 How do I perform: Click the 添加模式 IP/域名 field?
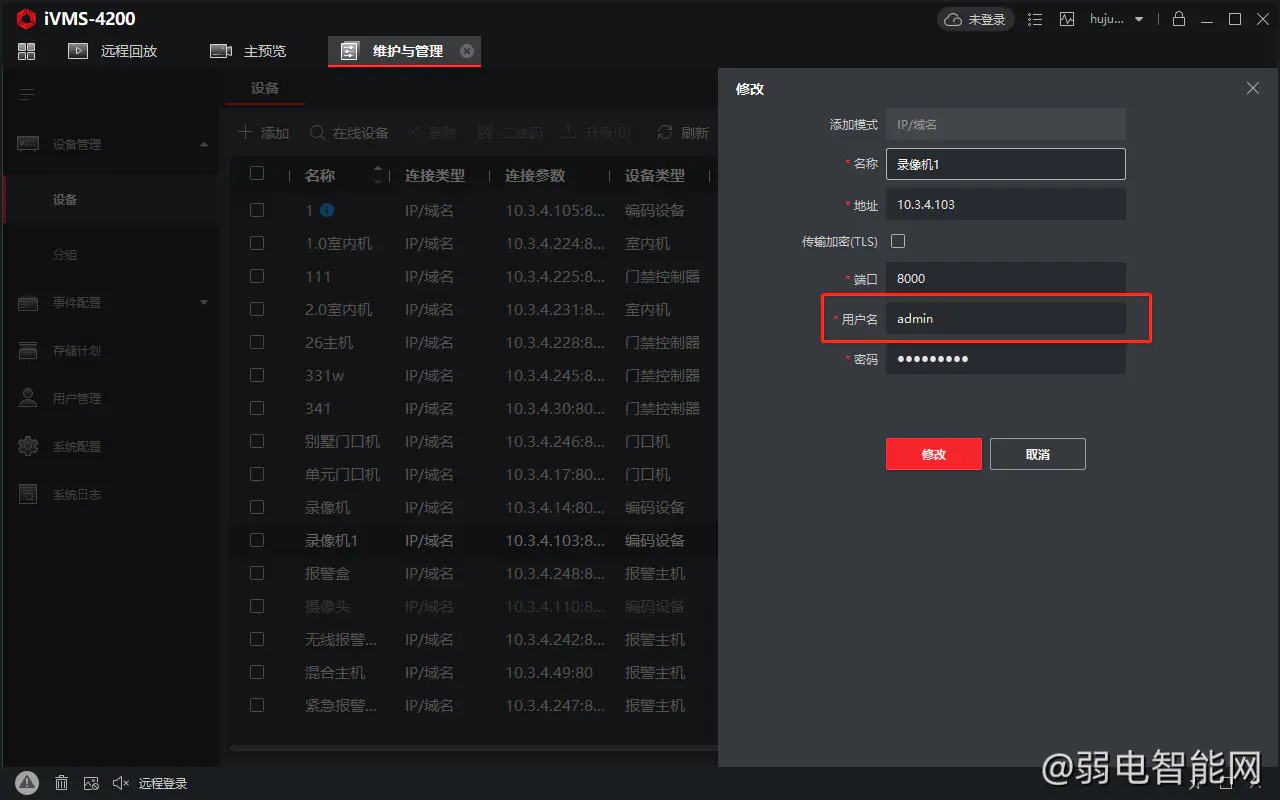[1006, 125]
